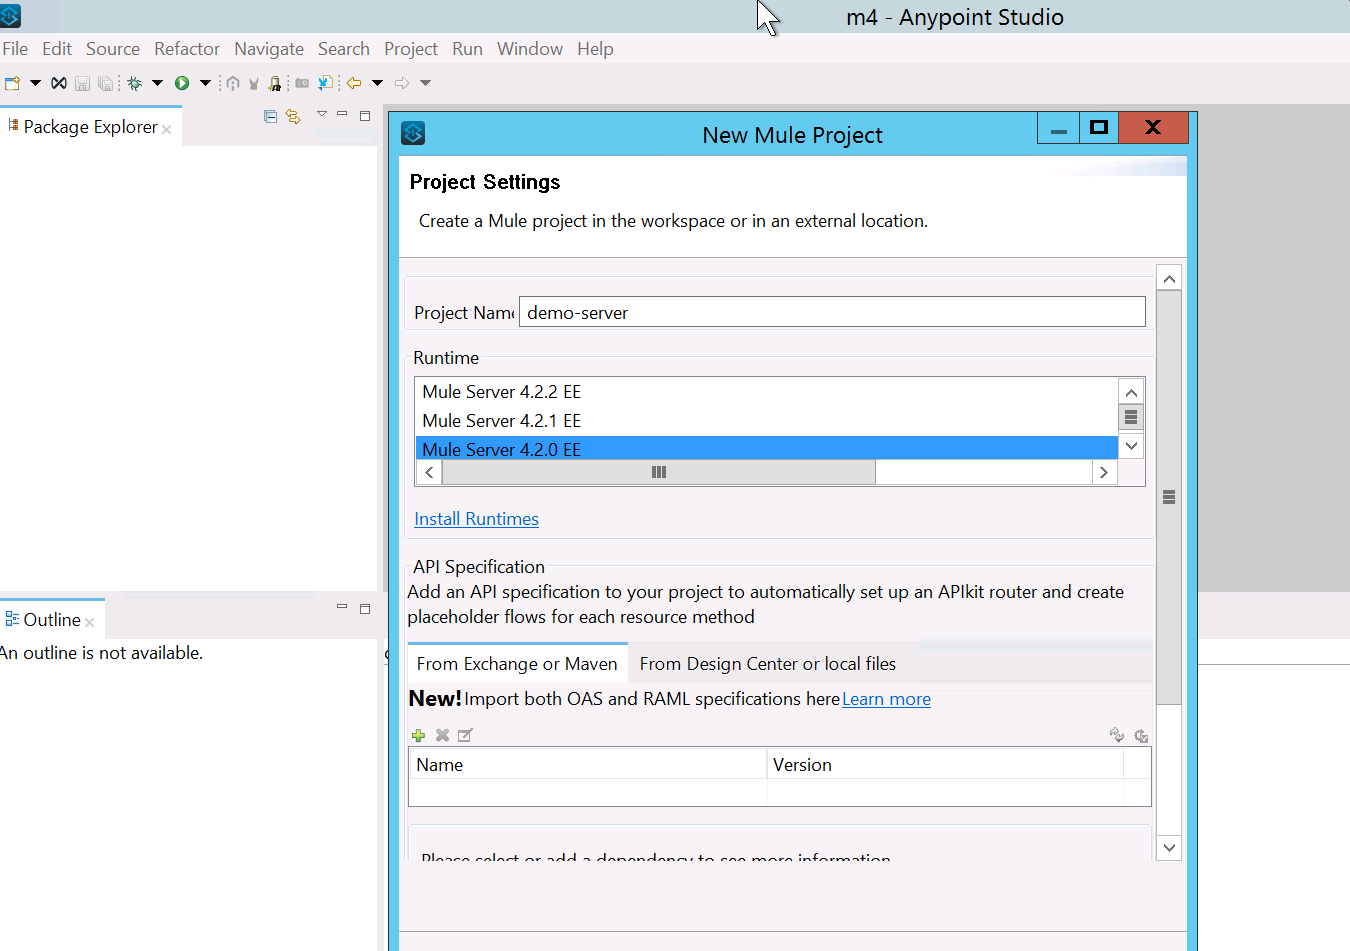Click the Name column header
This screenshot has width=1350, height=951.
[x=587, y=764]
